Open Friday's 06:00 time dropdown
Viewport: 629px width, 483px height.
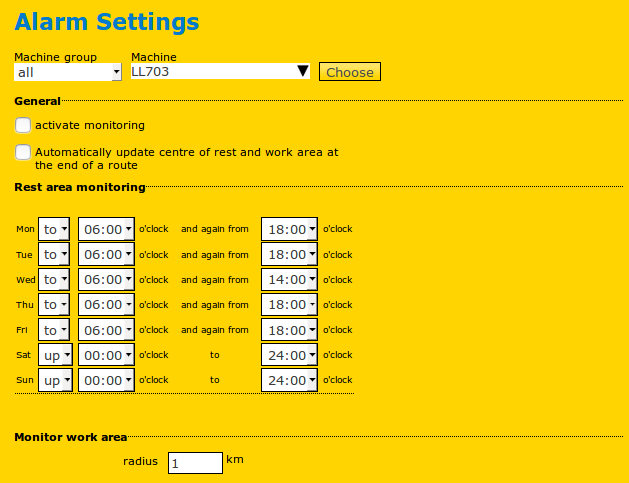tap(106, 330)
